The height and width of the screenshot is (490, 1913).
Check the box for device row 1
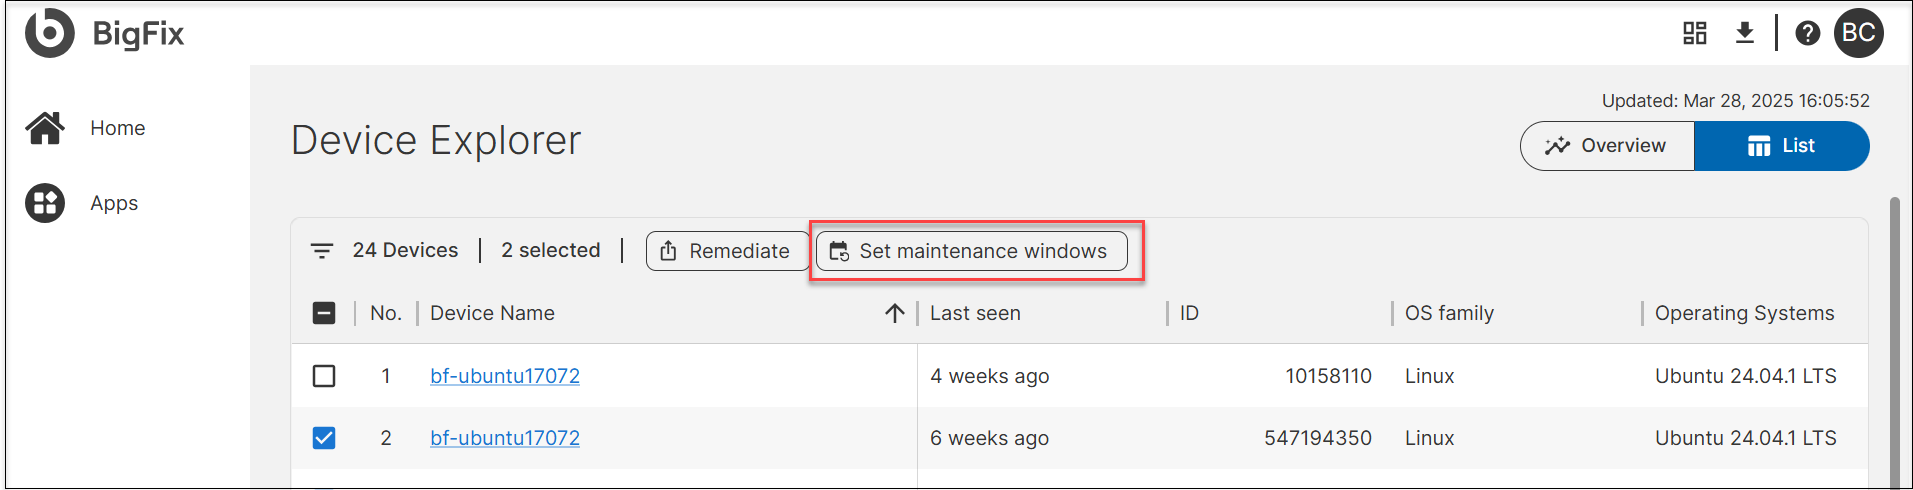[324, 376]
